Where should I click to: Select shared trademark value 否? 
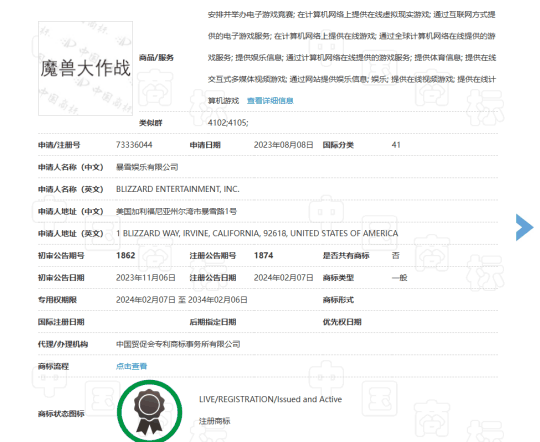coord(396,255)
